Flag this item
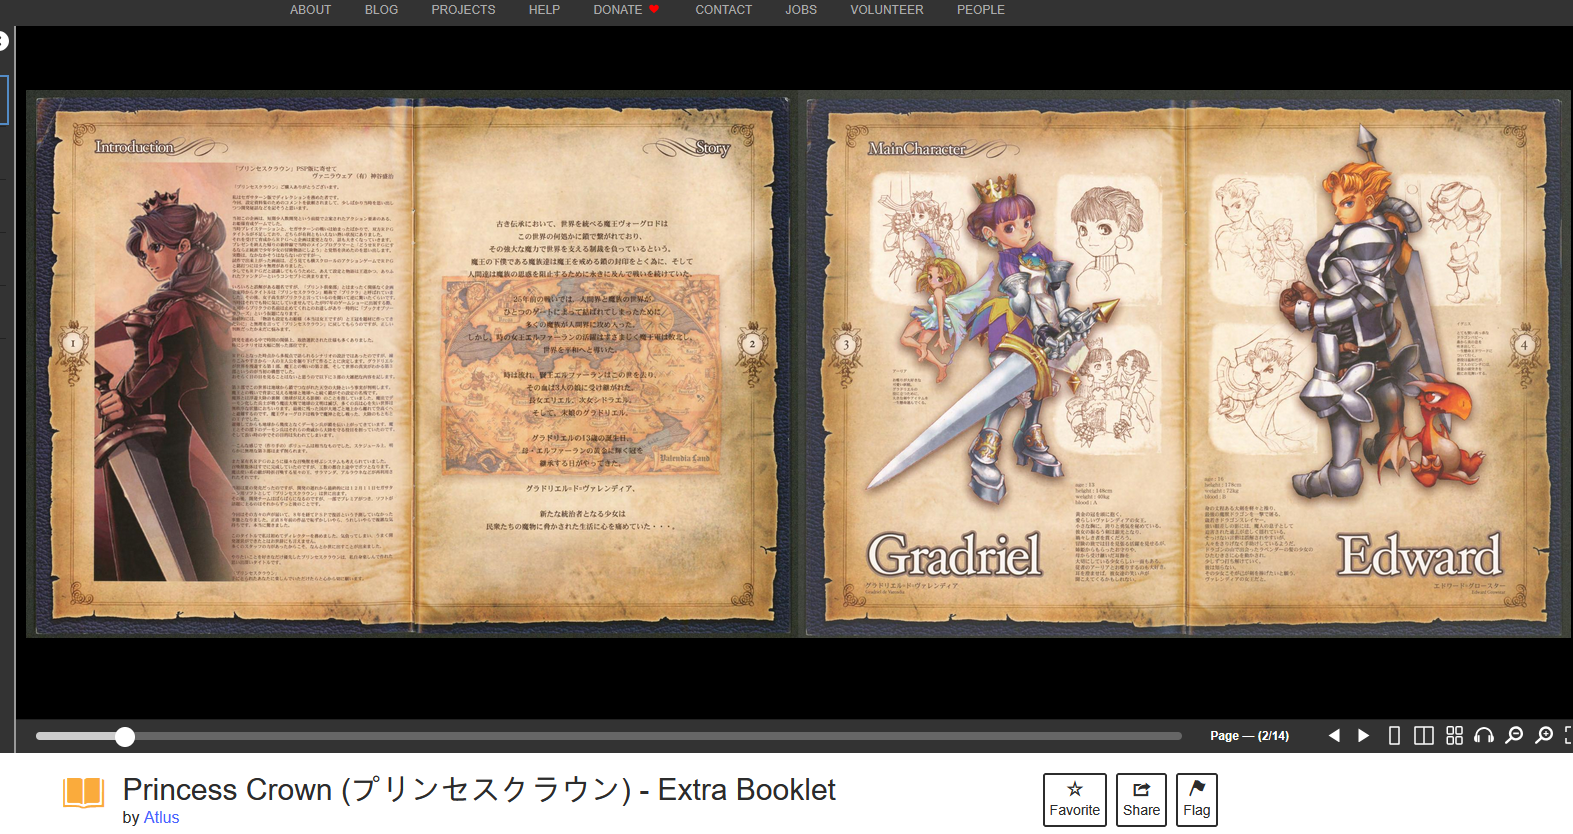 1196,800
